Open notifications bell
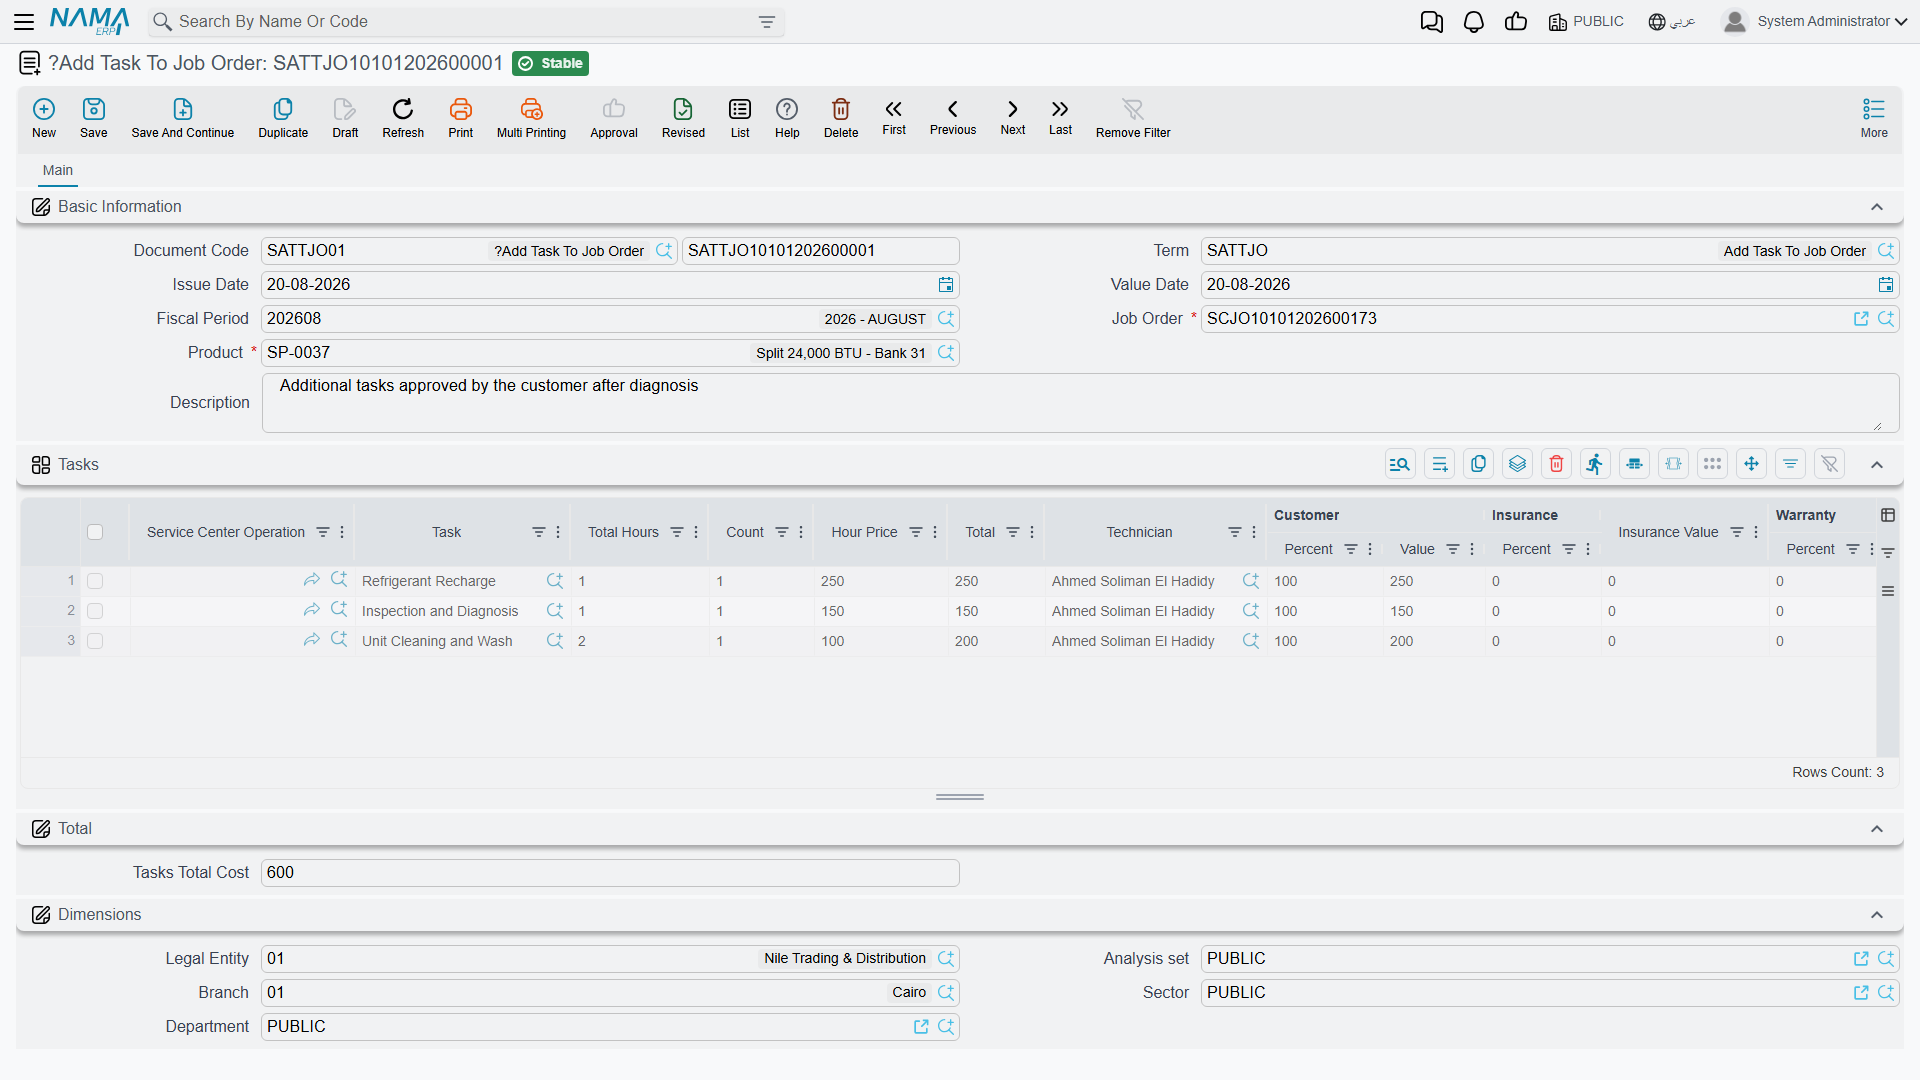Viewport: 1920px width, 1080px height. point(1474,22)
